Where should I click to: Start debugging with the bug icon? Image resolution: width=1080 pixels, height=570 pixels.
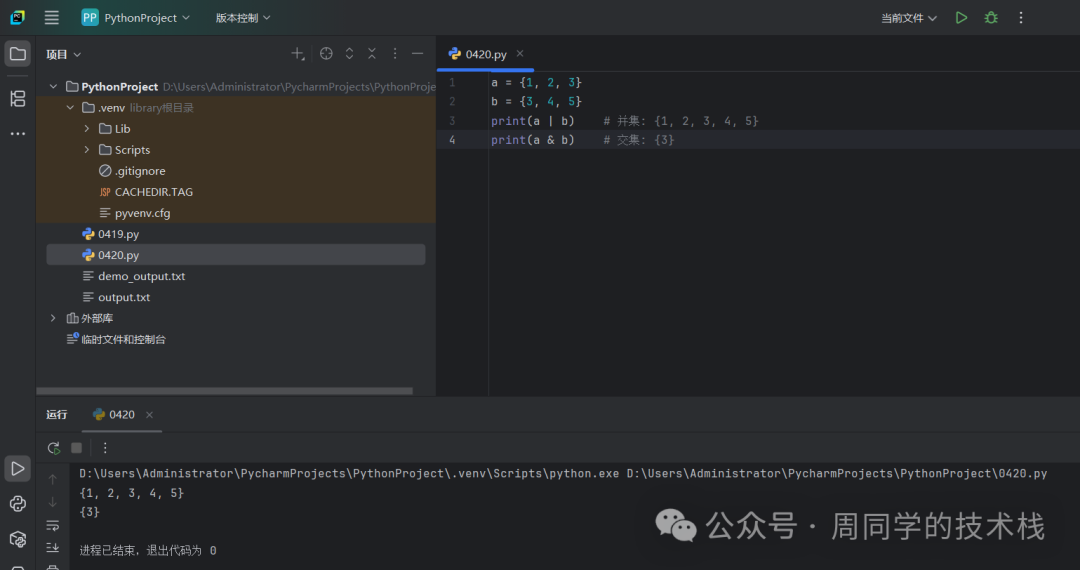tap(991, 18)
